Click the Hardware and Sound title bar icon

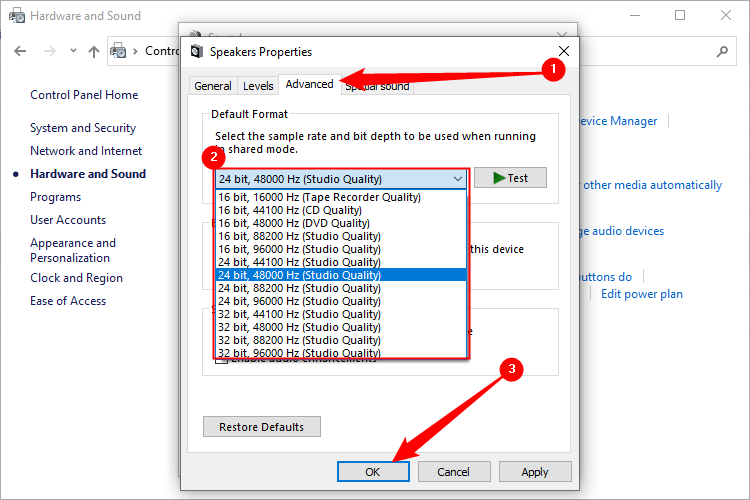(x=17, y=16)
